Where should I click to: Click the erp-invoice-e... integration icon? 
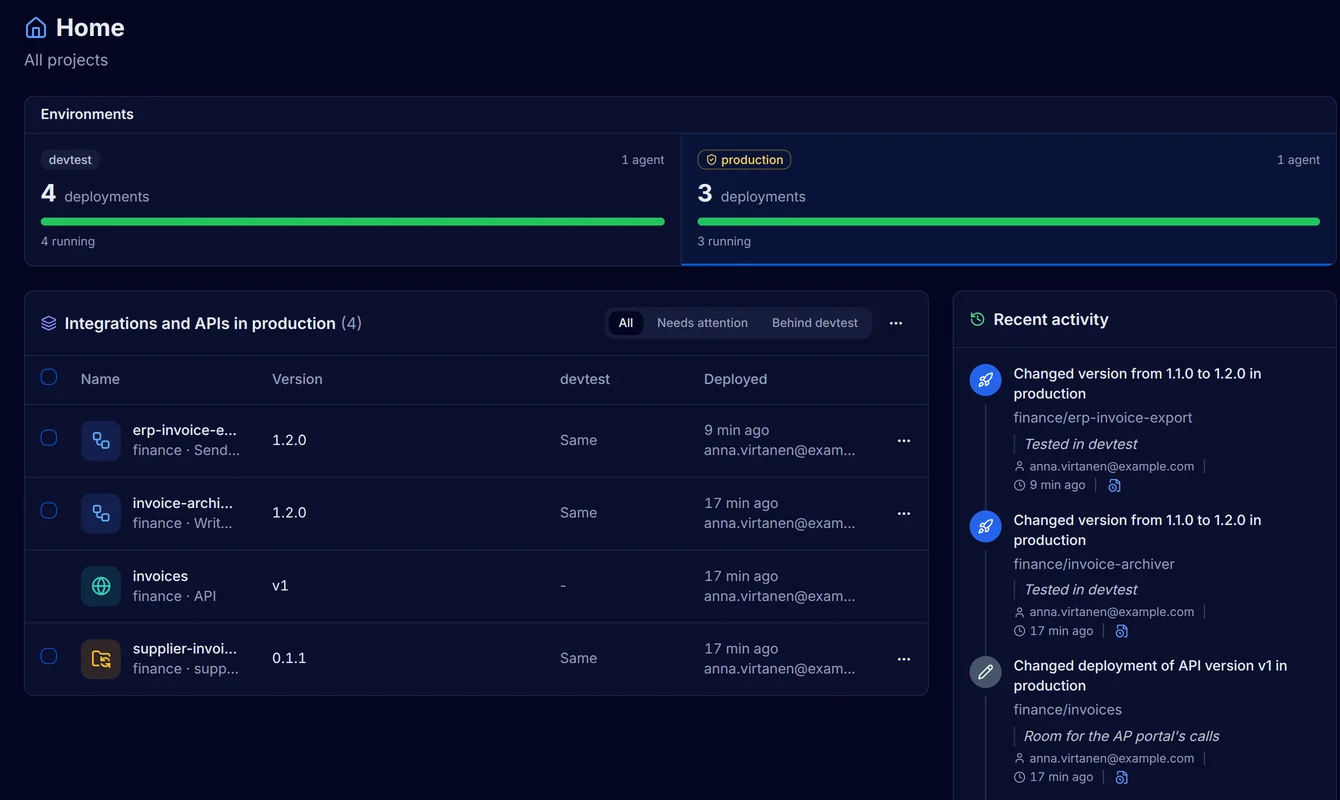pos(101,440)
